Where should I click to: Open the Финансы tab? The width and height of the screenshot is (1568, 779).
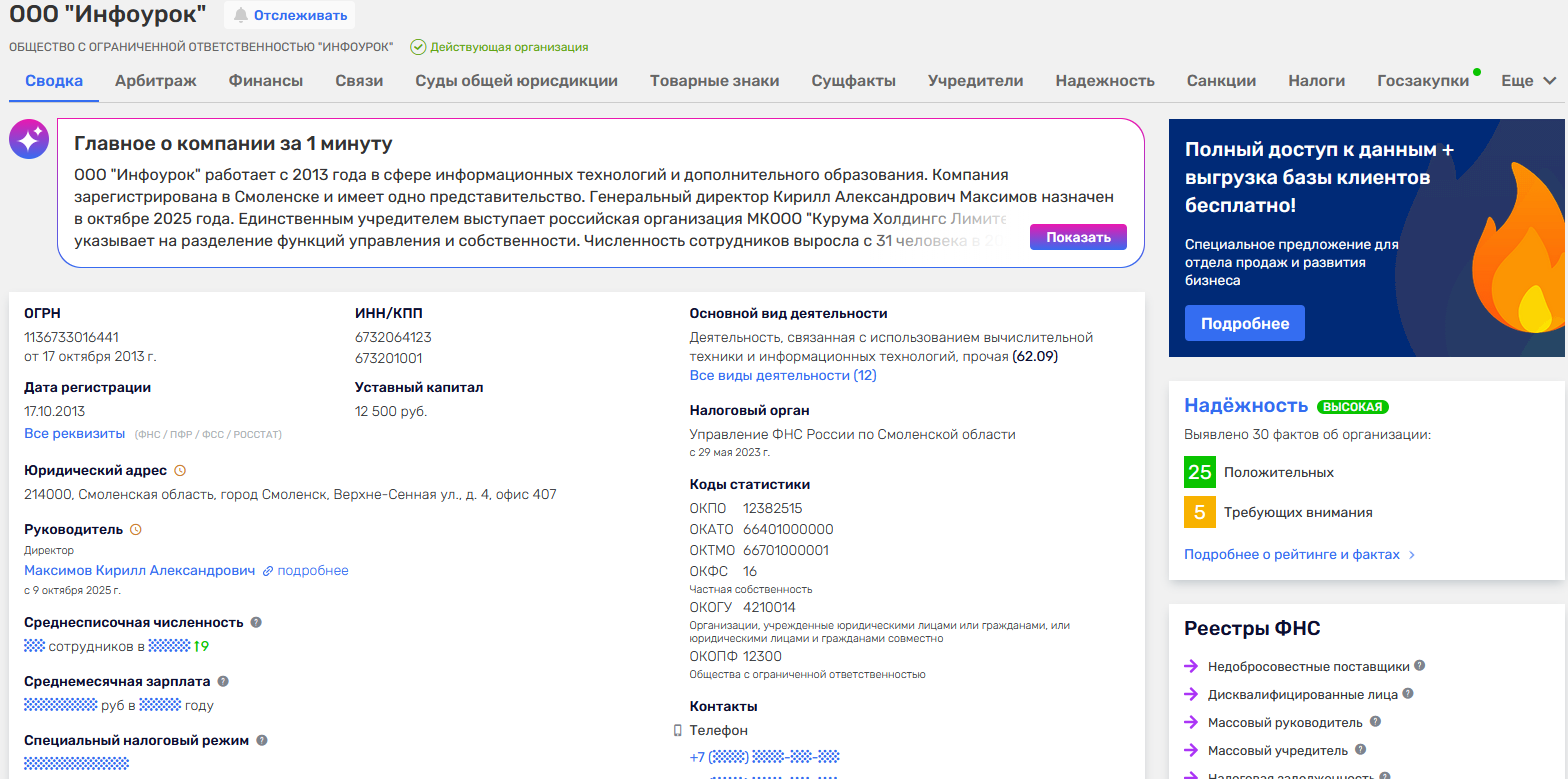(266, 81)
